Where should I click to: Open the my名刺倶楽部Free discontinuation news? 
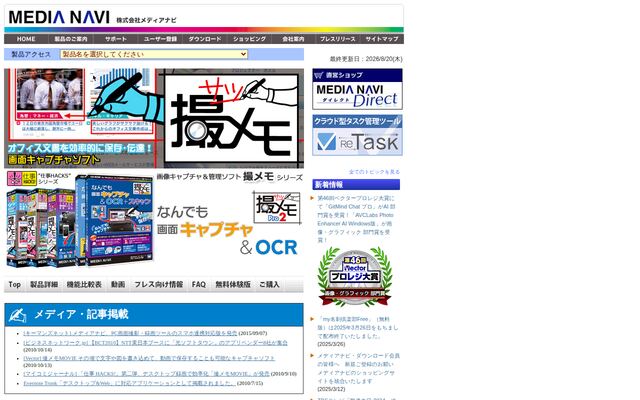(x=358, y=327)
